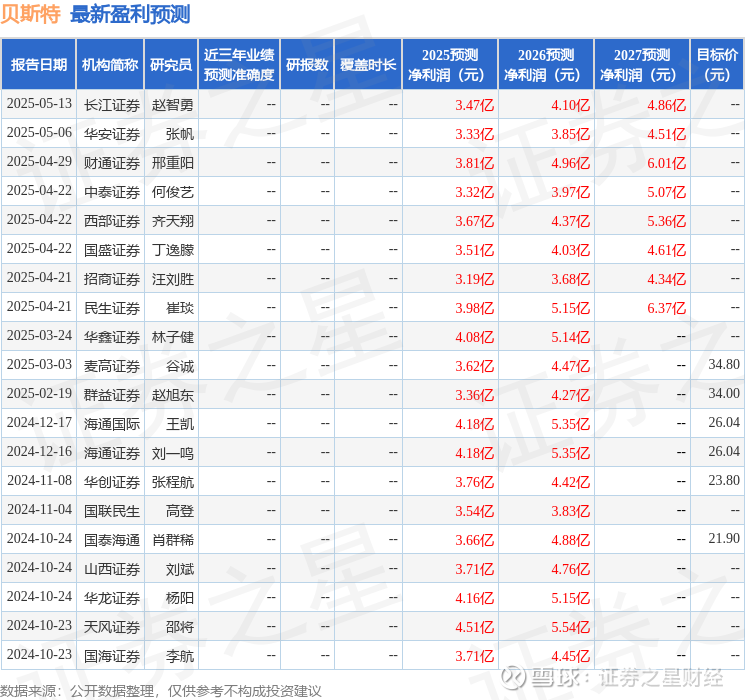Click analyst name 崔琰
The image size is (745, 700).
click(180, 308)
